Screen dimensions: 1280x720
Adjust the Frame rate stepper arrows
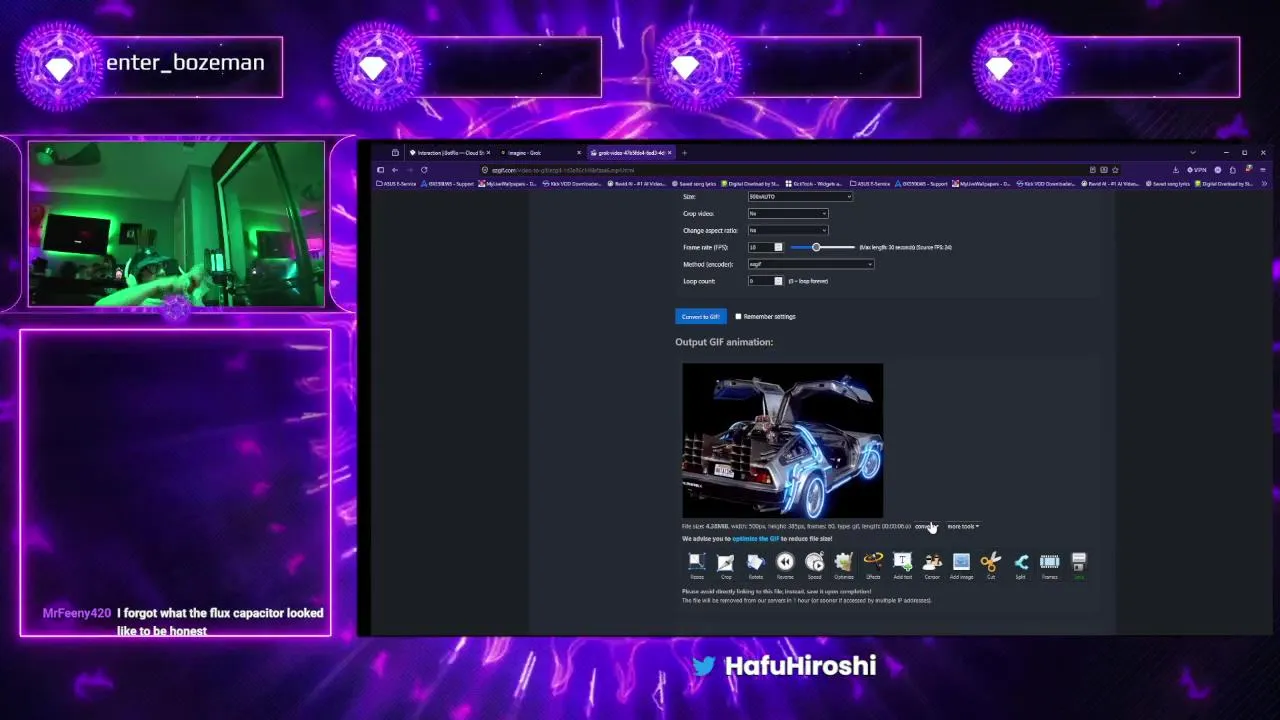779,247
